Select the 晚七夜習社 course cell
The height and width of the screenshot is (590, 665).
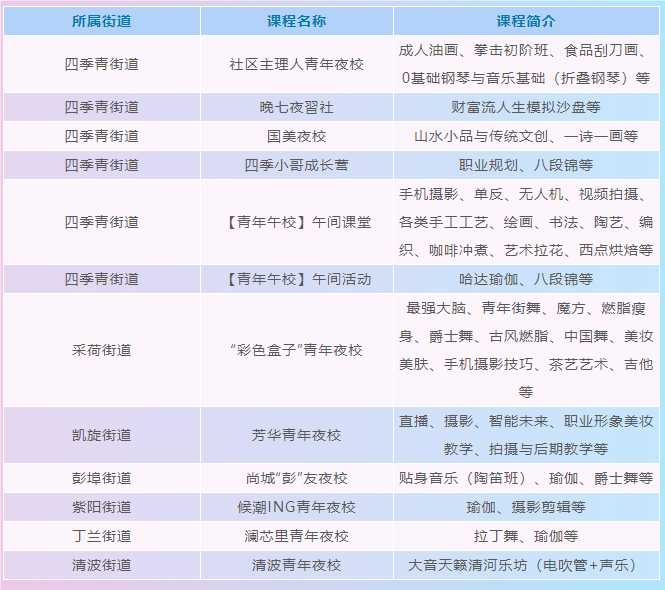pyautogui.click(x=296, y=107)
